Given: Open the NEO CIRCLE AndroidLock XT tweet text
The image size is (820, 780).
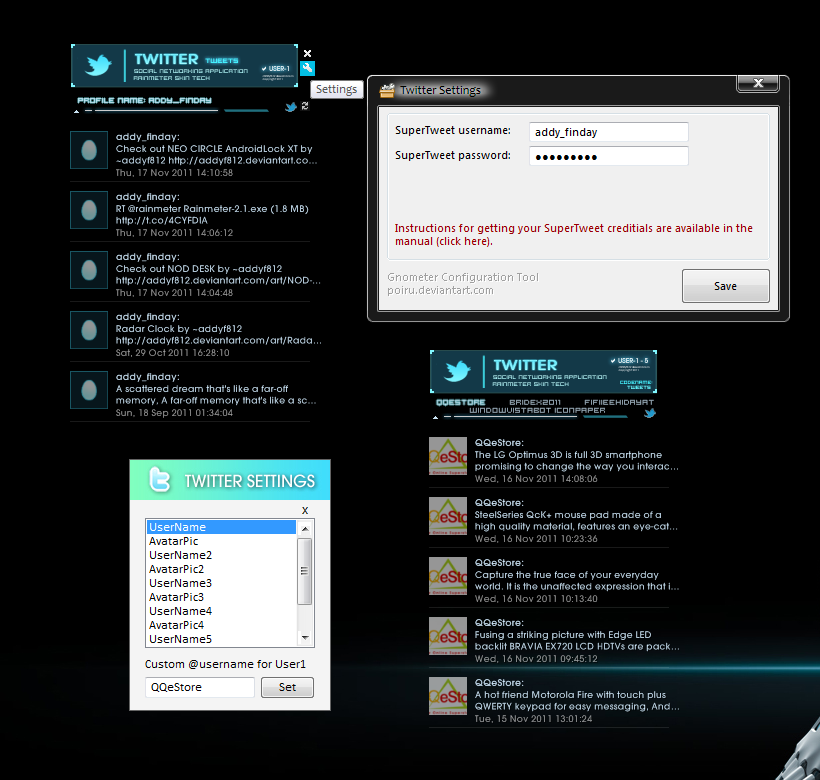Looking at the screenshot, I should coord(216,155).
